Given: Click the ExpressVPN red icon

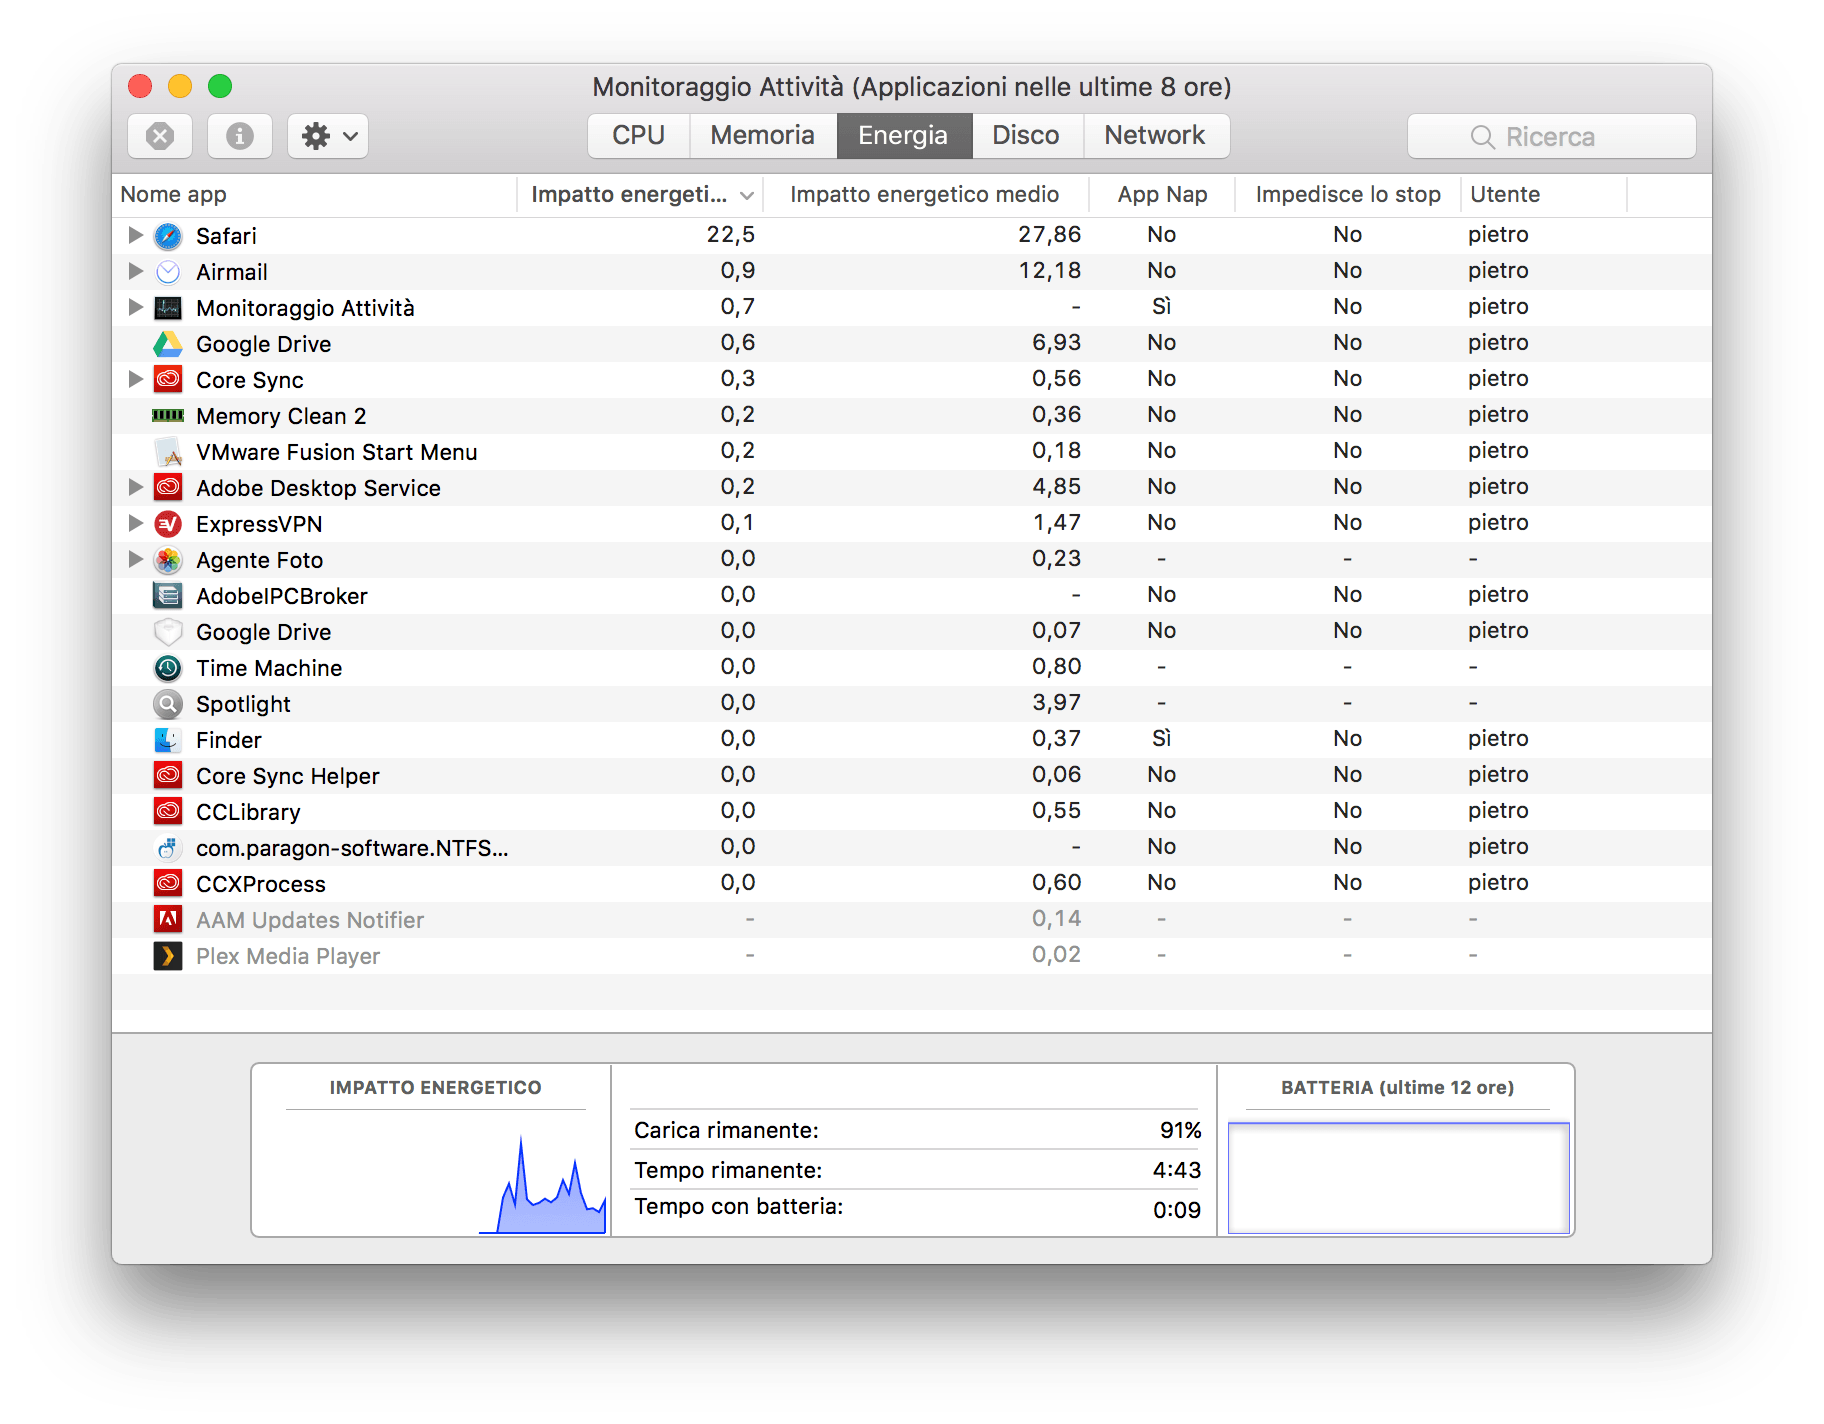Looking at the screenshot, I should [168, 524].
